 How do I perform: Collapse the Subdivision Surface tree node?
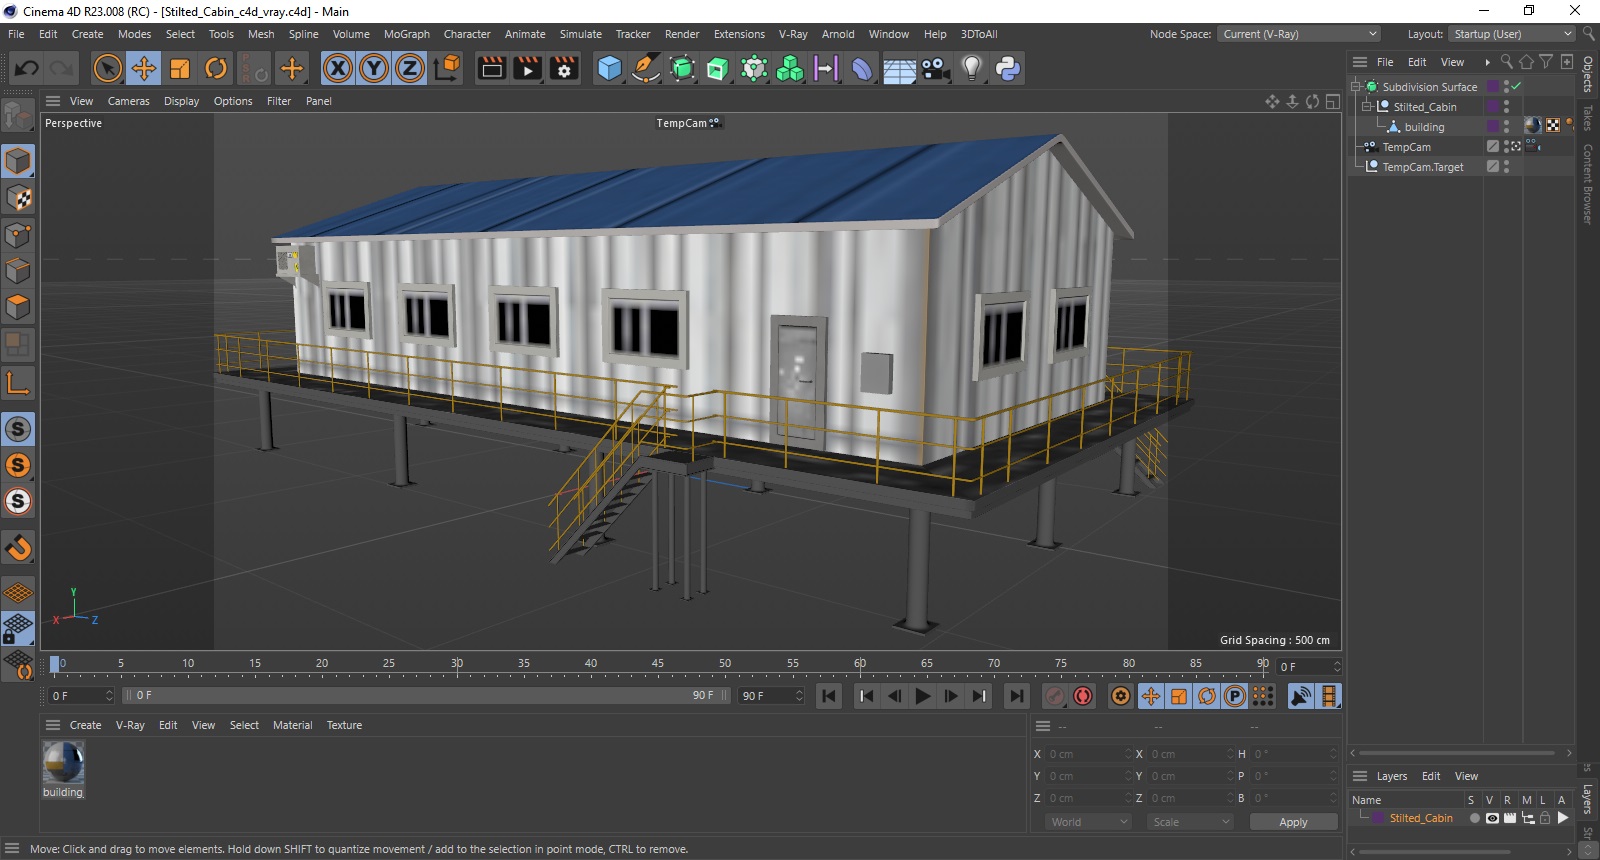pos(1356,87)
